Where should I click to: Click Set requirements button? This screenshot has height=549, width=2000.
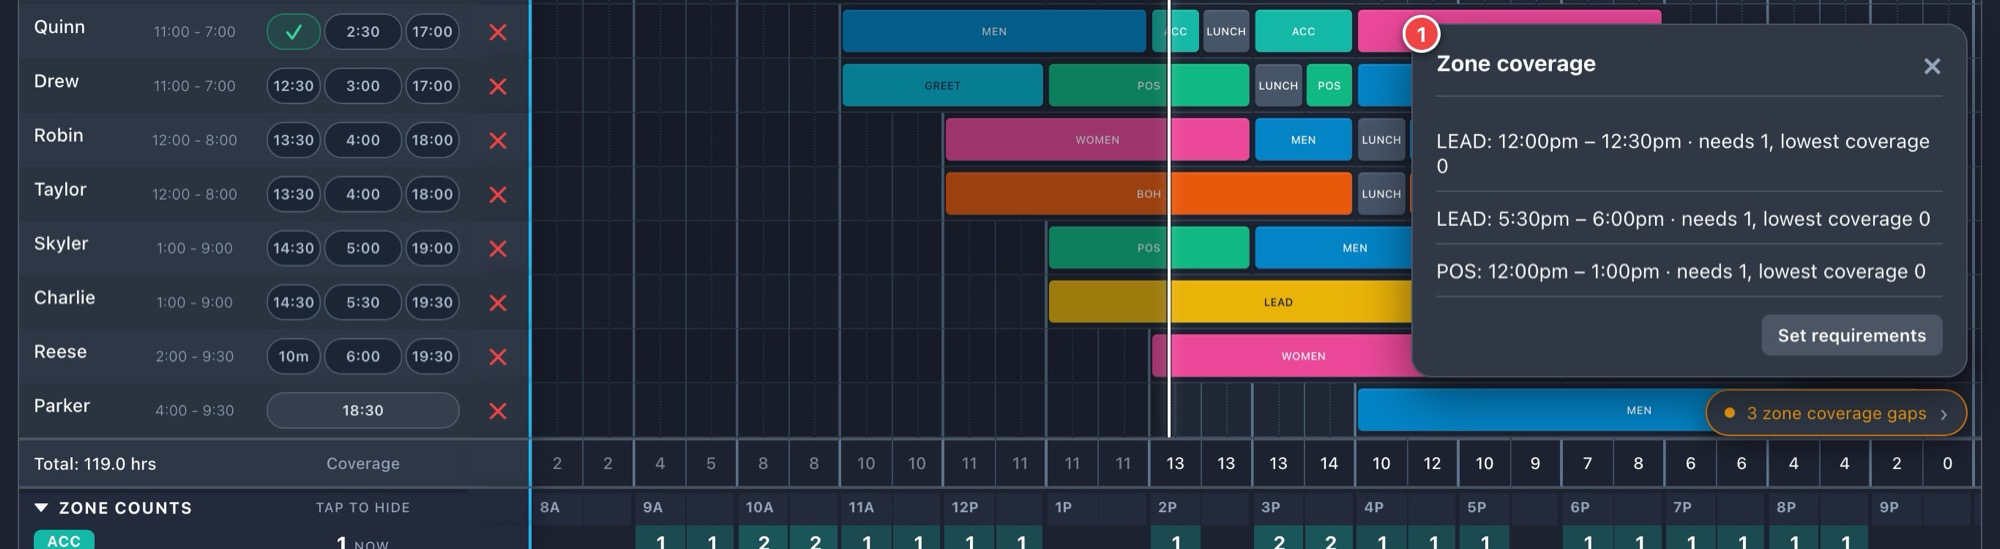(1851, 335)
